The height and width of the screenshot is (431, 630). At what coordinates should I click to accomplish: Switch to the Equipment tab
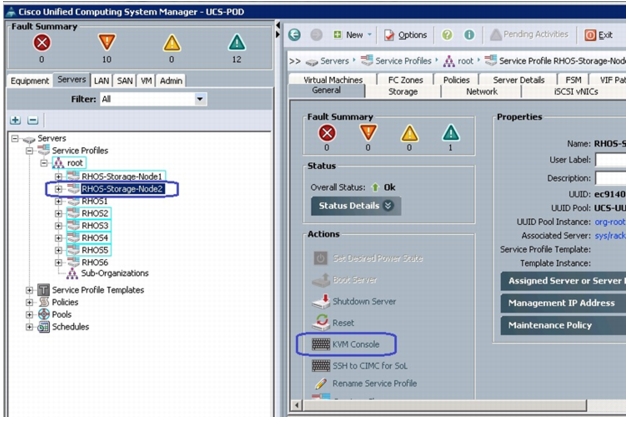(30, 81)
